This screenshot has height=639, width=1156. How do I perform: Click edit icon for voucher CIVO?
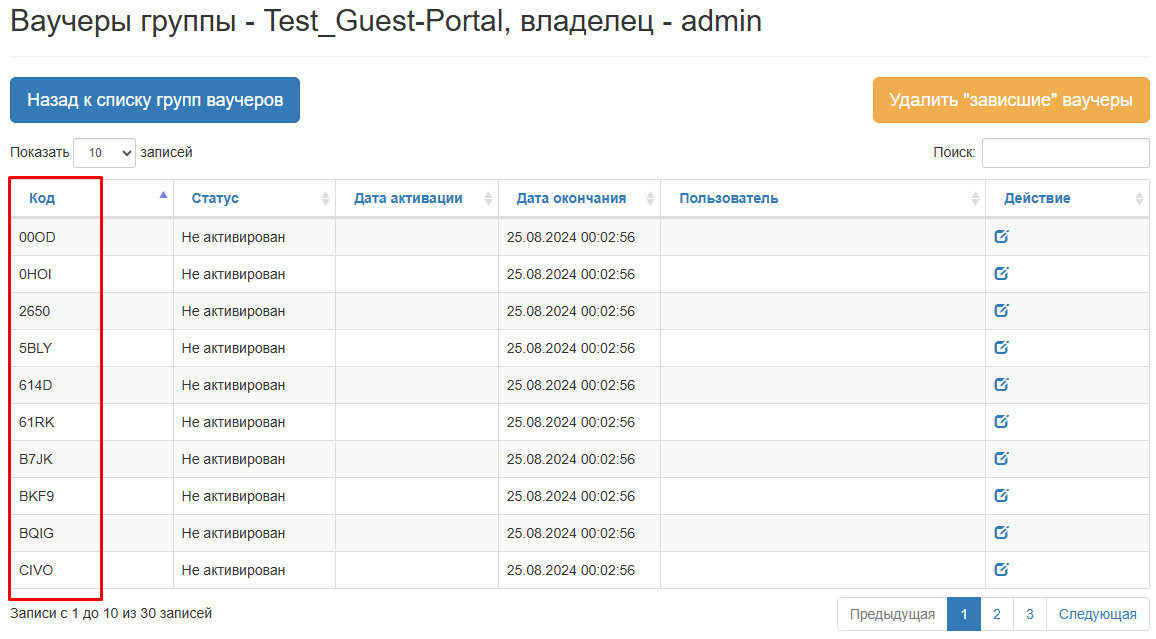[x=1001, y=570]
